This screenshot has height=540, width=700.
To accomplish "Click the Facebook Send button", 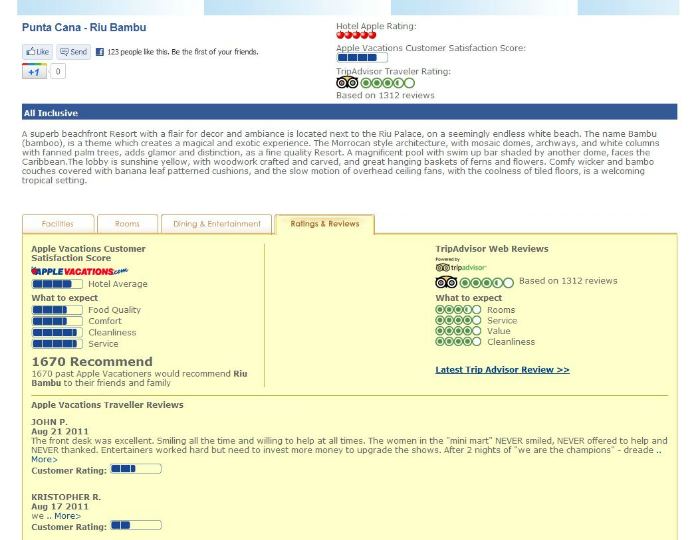I will [73, 52].
